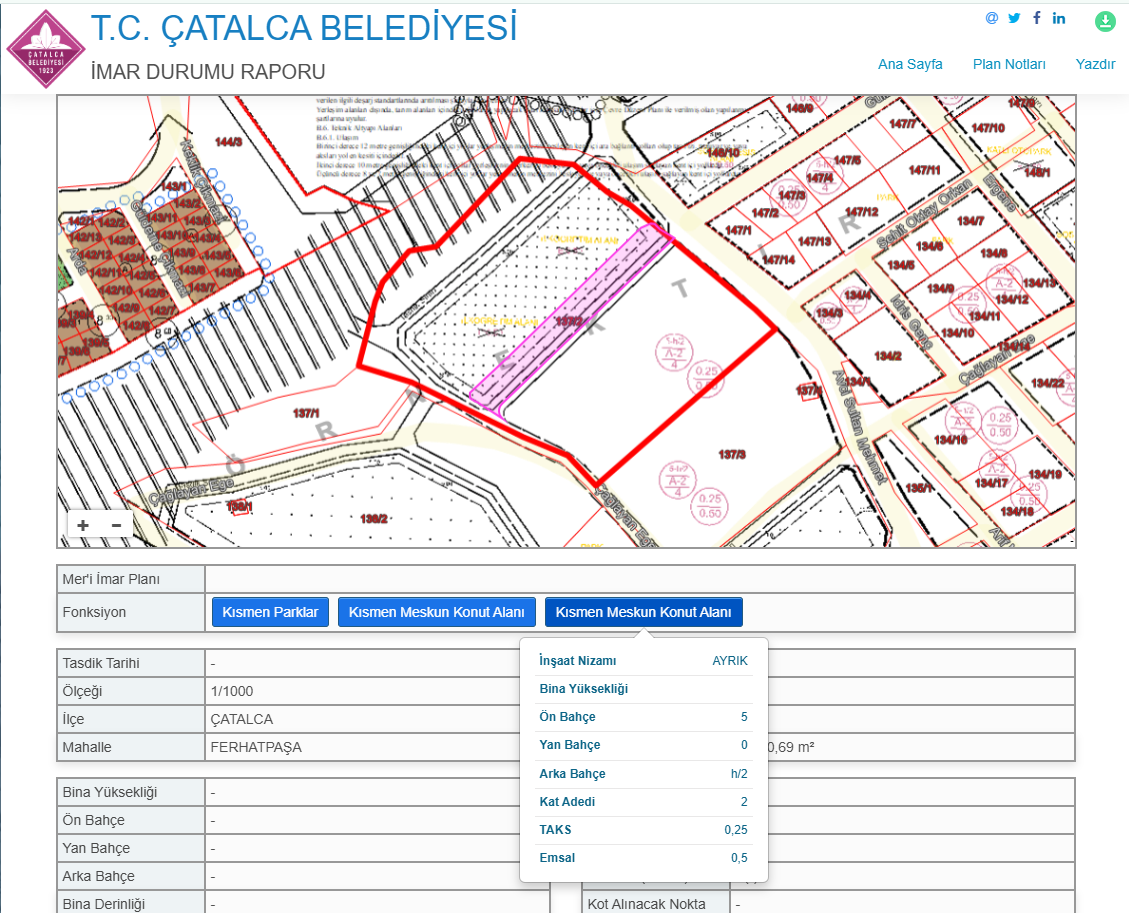Click Arka Bahçe value h/2 in popup
Screen dimensions: 1129x913
coord(739,774)
